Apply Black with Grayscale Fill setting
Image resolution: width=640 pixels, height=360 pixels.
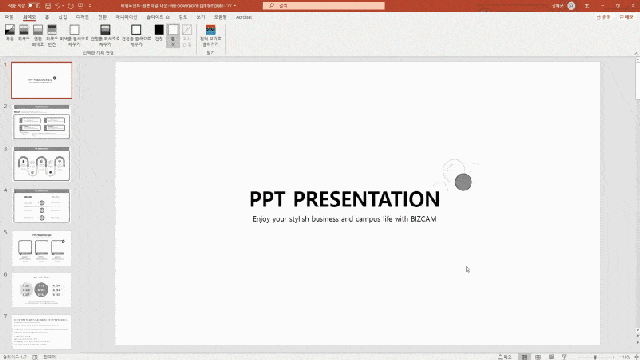pos(105,35)
